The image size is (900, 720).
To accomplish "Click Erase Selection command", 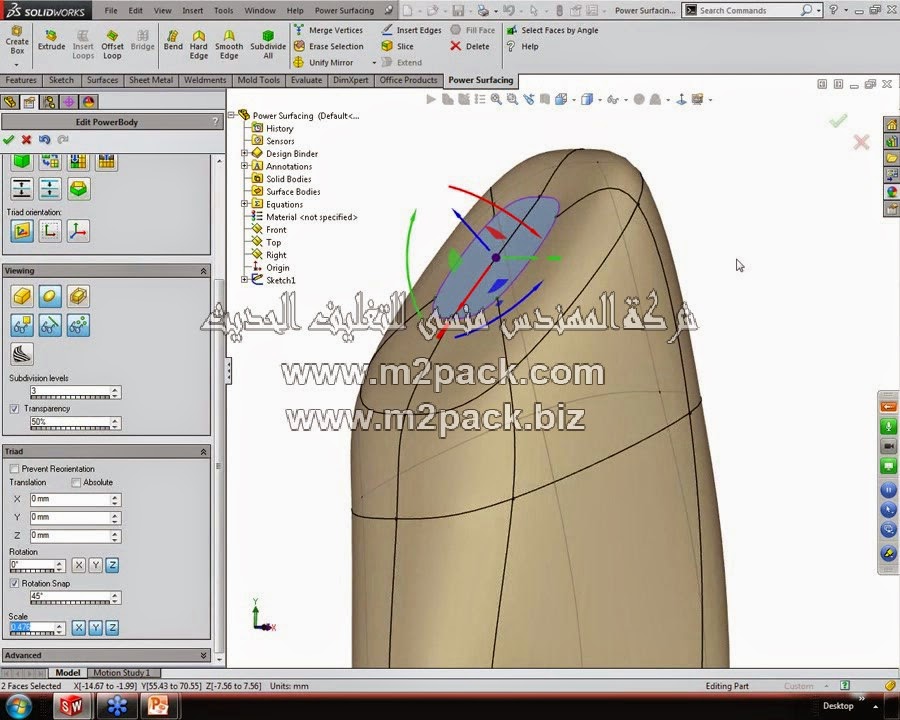I will [x=328, y=46].
